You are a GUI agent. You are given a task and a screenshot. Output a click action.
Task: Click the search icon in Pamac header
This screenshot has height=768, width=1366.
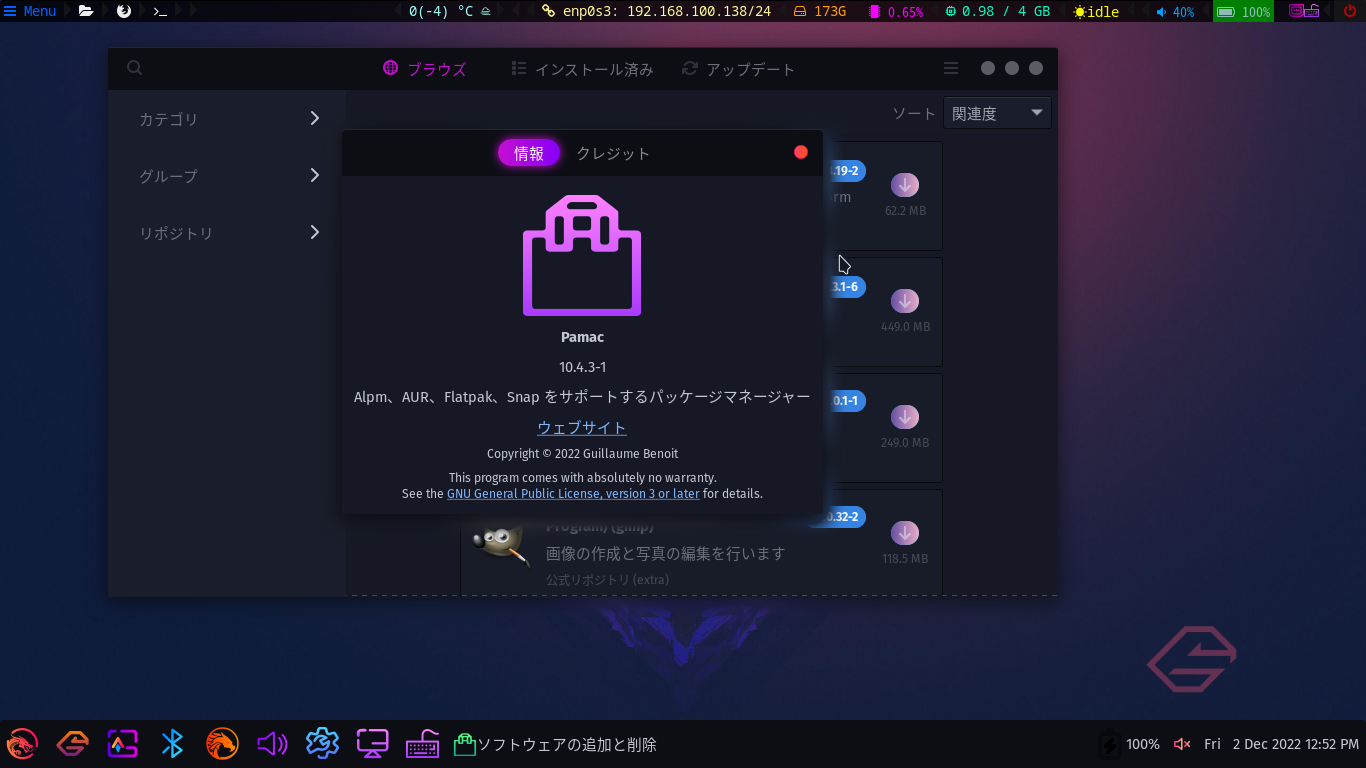click(x=135, y=68)
